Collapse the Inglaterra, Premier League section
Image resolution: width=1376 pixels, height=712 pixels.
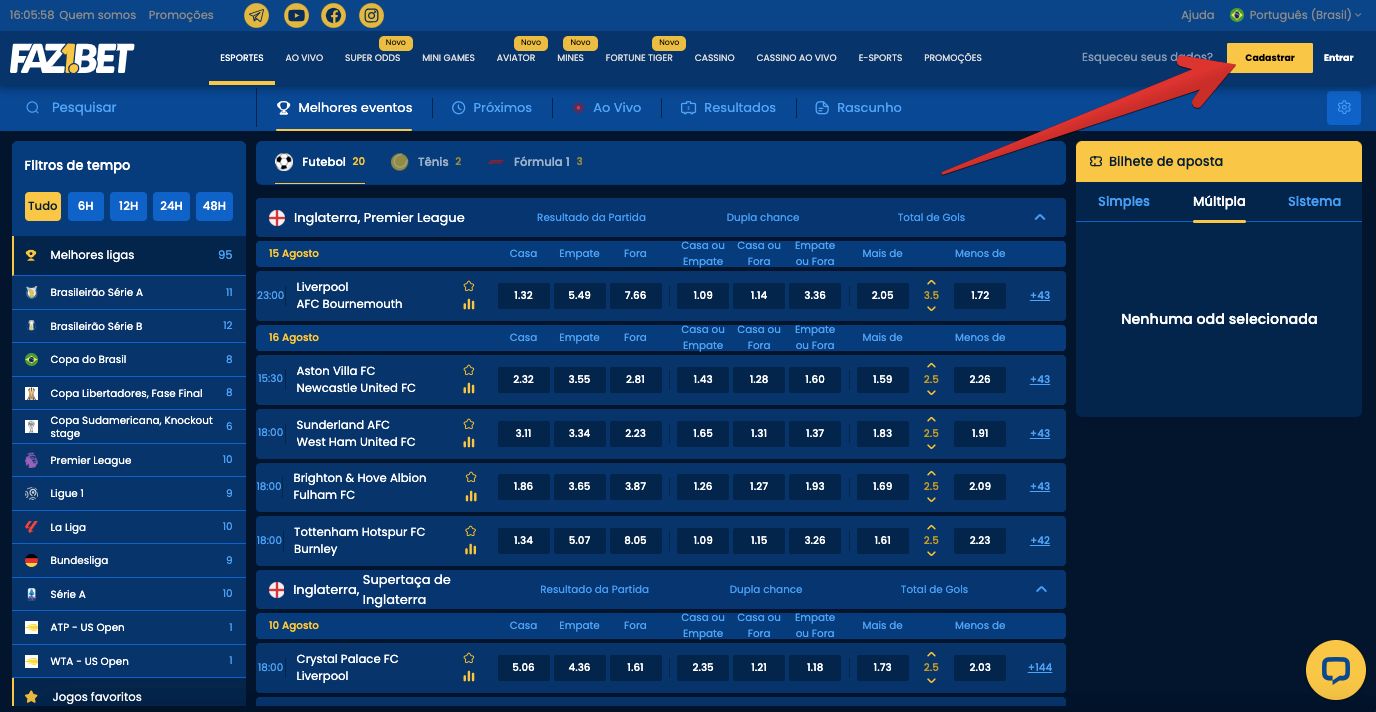pyautogui.click(x=1040, y=217)
